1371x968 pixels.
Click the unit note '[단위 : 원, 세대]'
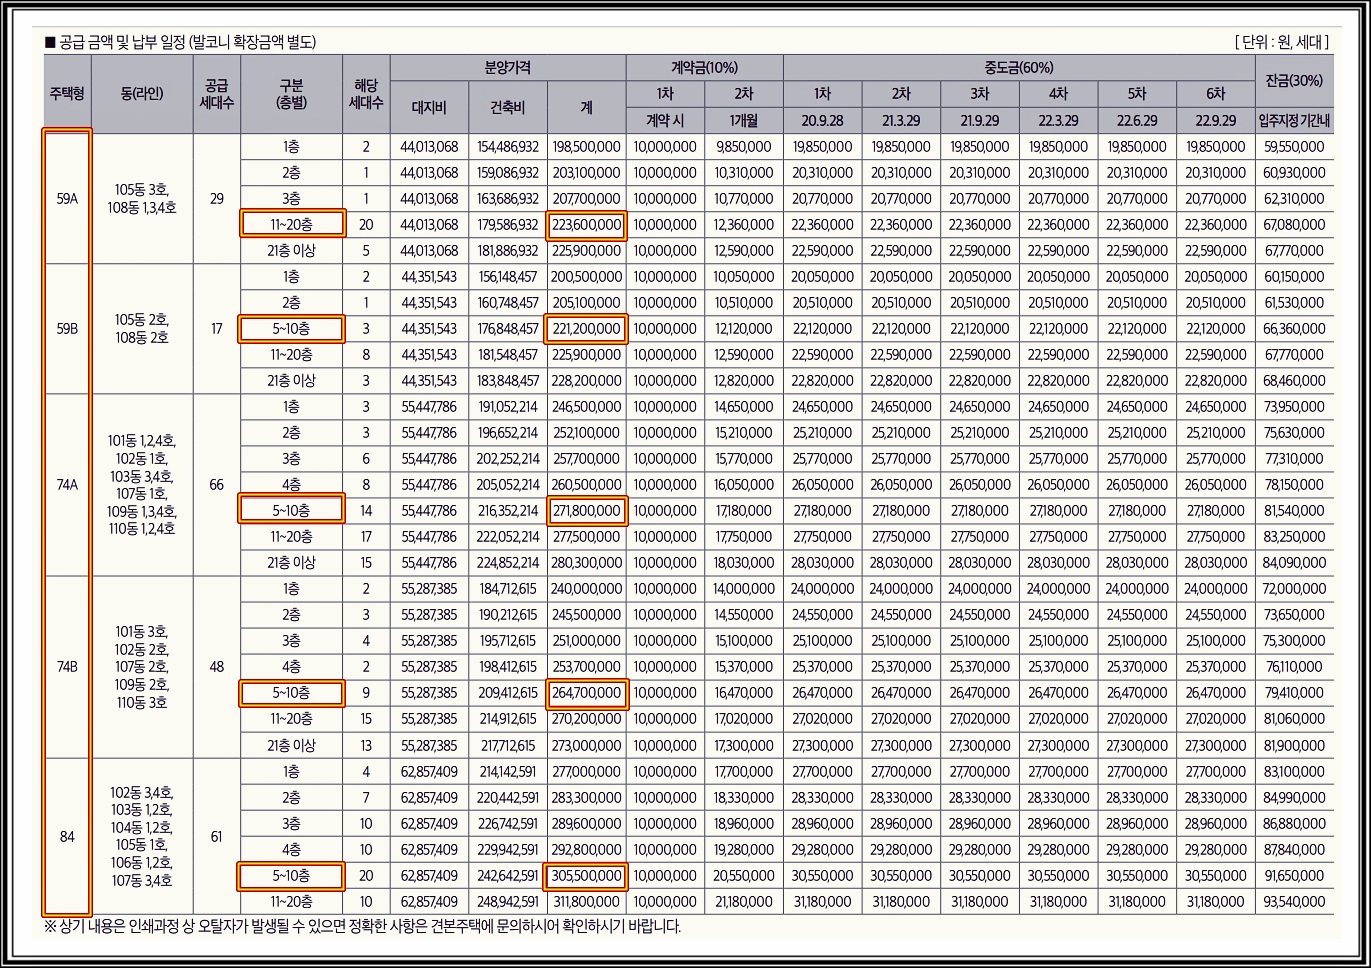click(x=1282, y=42)
